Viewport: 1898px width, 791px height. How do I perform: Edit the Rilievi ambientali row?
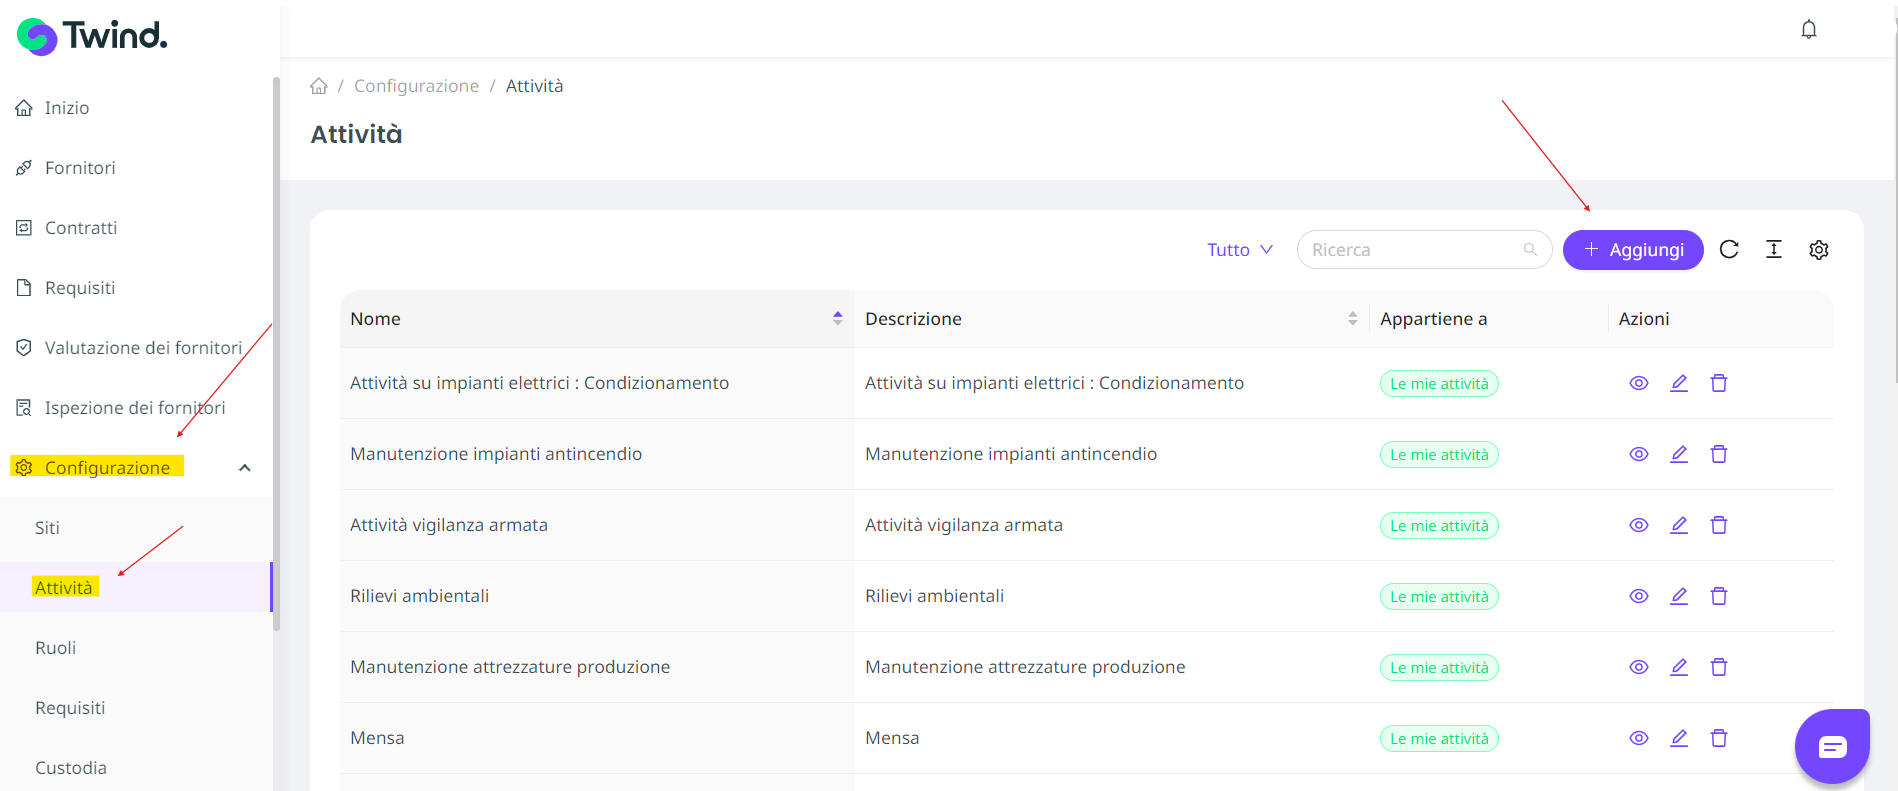pyautogui.click(x=1679, y=596)
